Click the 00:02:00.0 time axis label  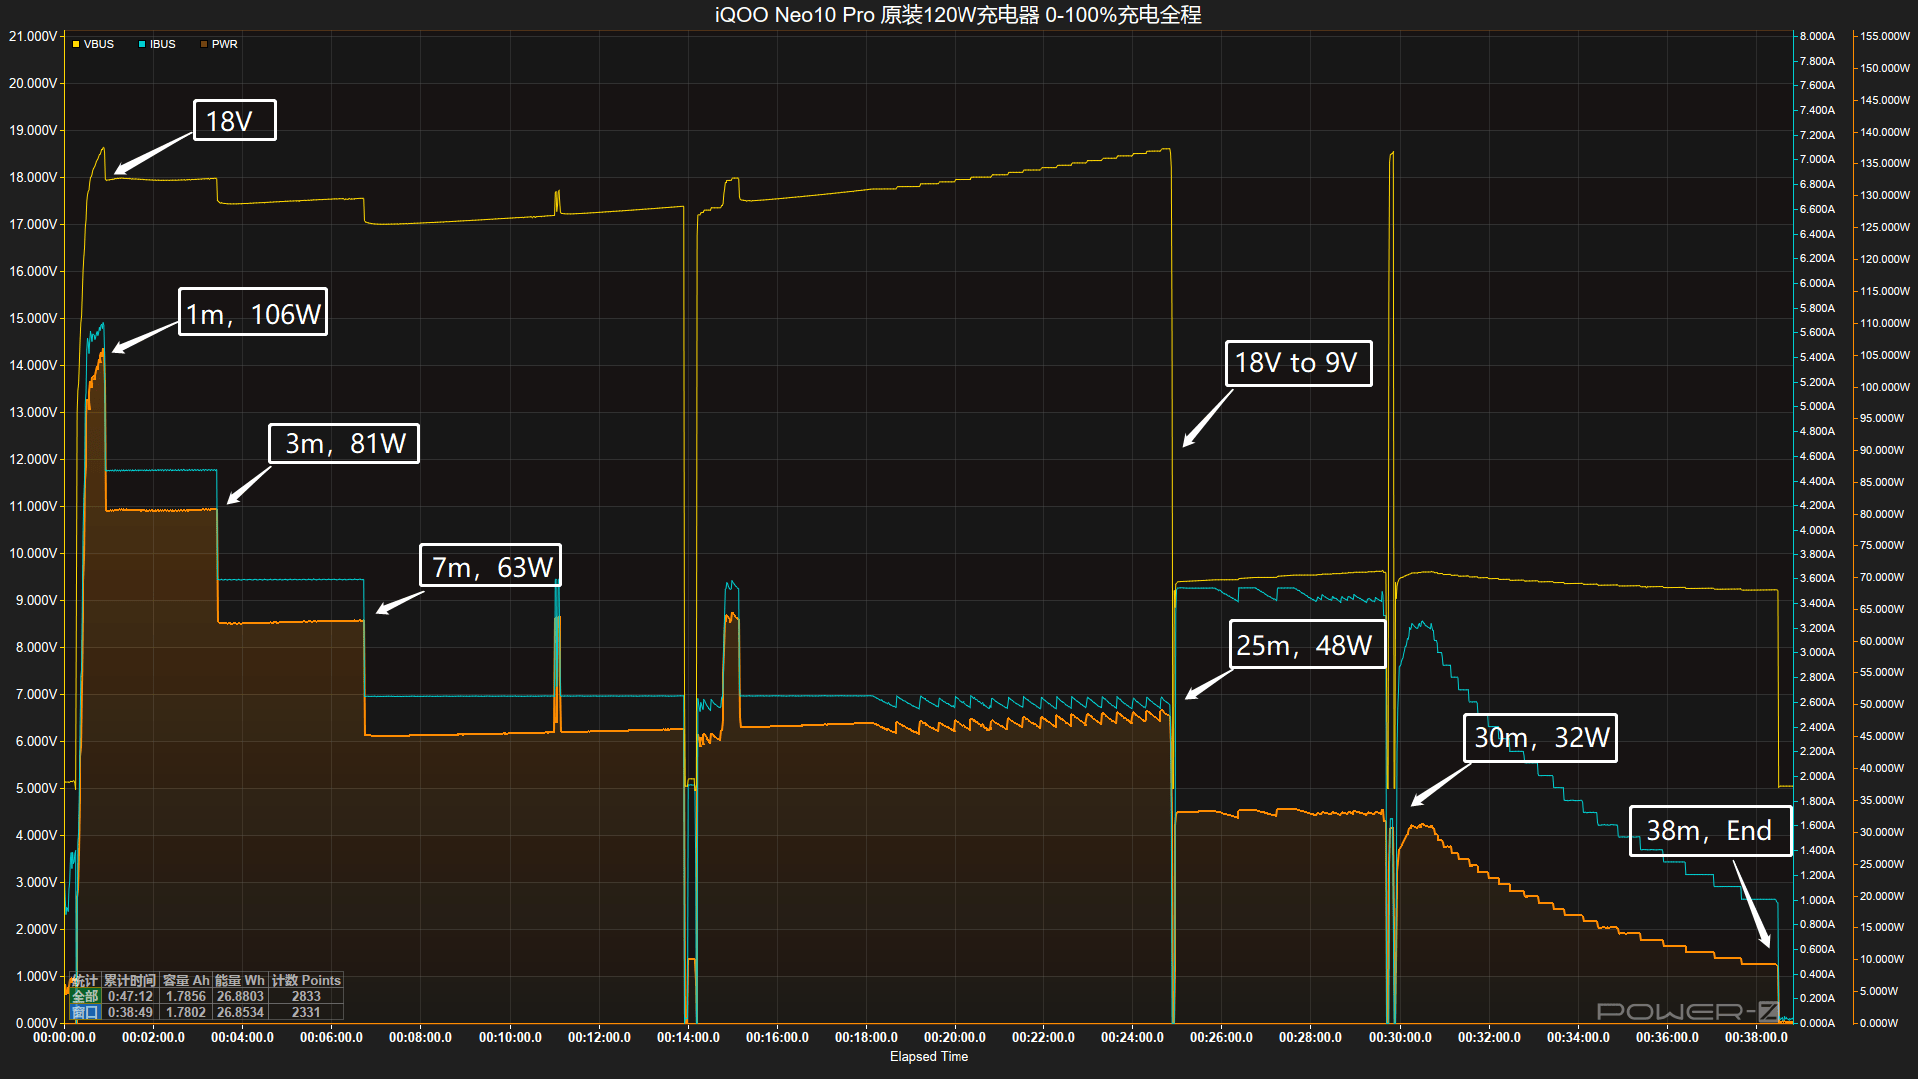(x=153, y=1037)
